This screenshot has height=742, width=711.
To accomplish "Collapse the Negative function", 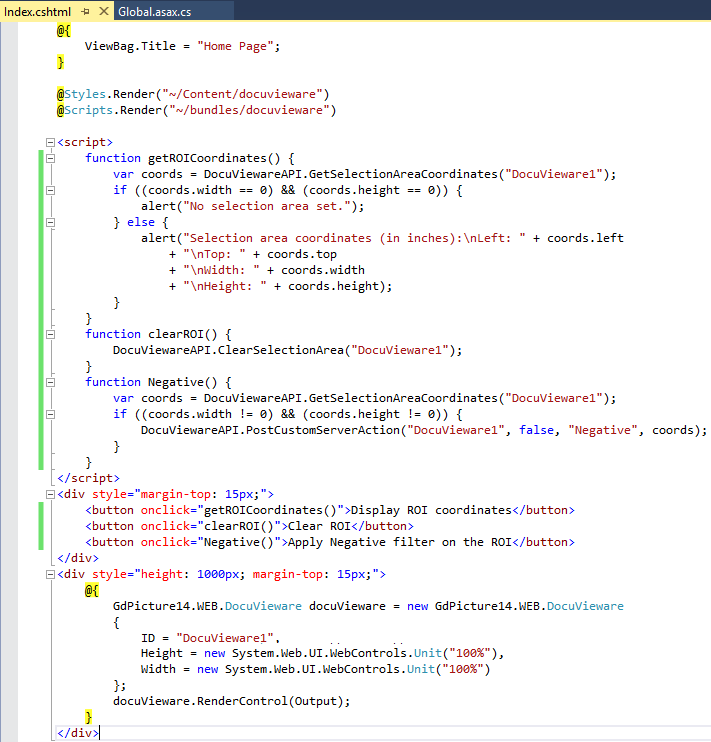I will (x=50, y=382).
